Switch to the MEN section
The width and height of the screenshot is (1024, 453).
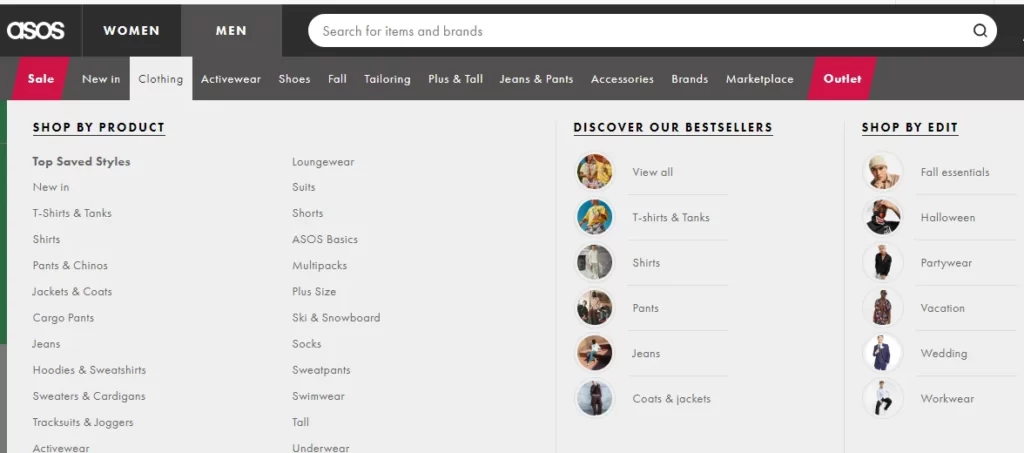pyautogui.click(x=231, y=31)
